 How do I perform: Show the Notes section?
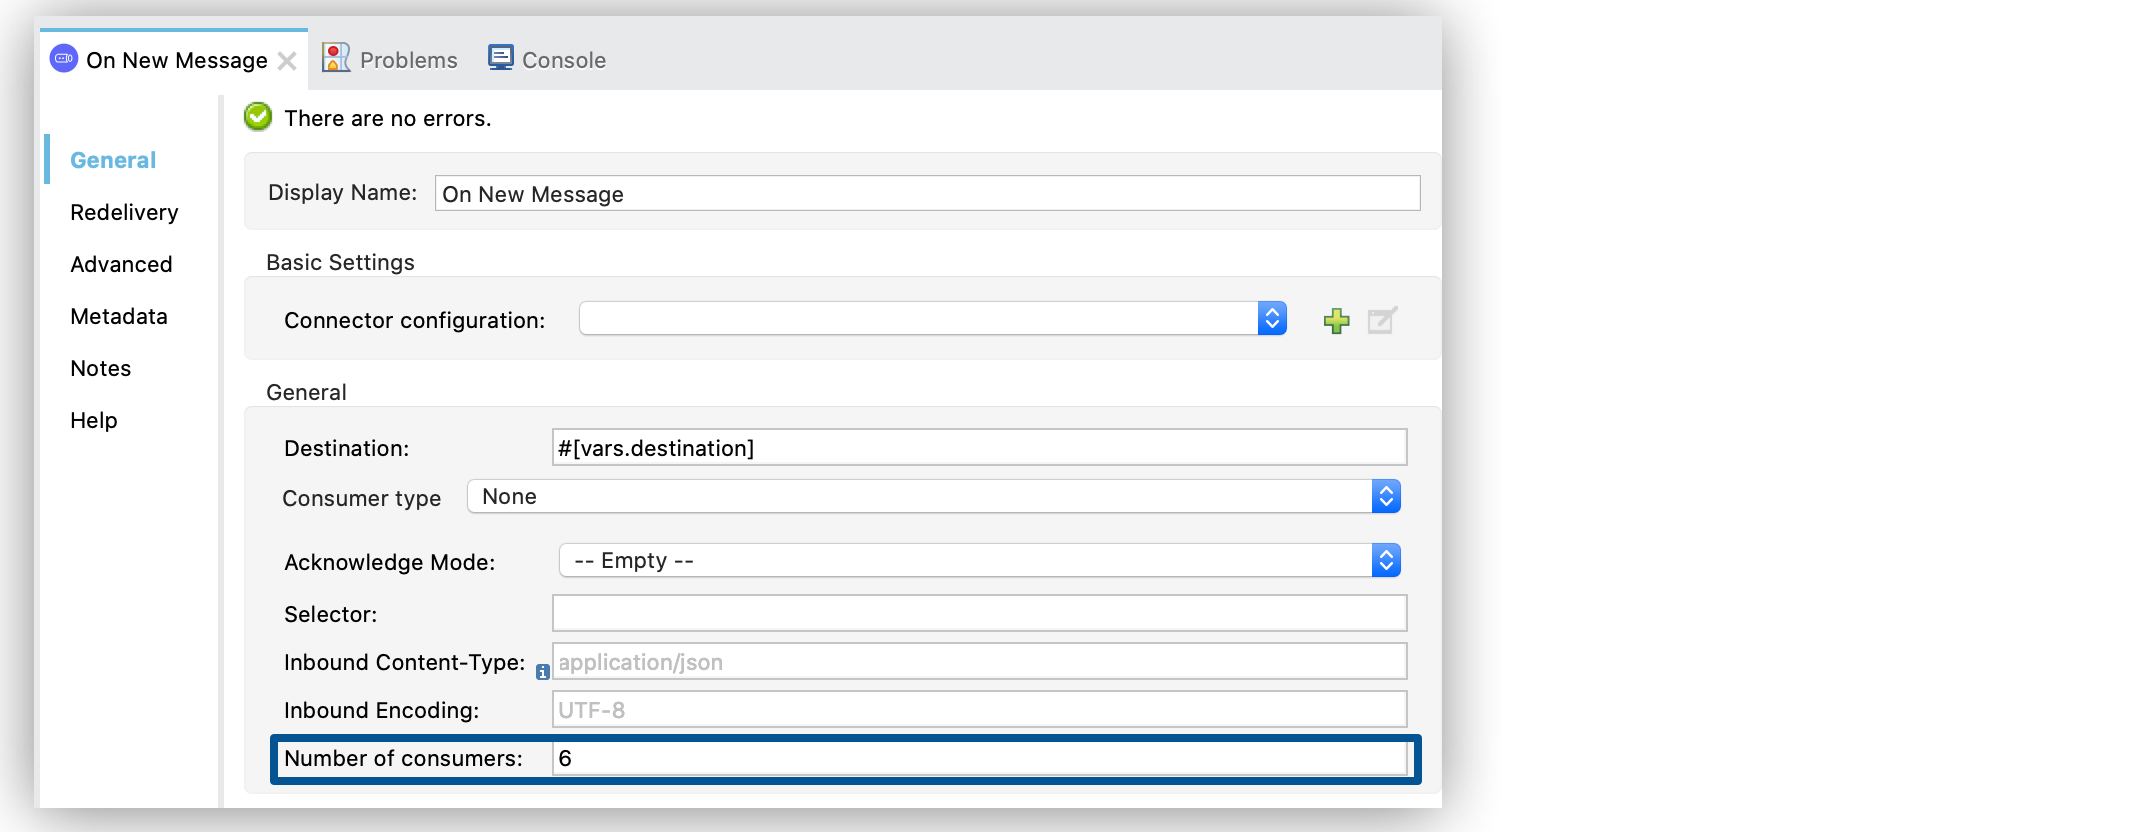click(x=101, y=368)
